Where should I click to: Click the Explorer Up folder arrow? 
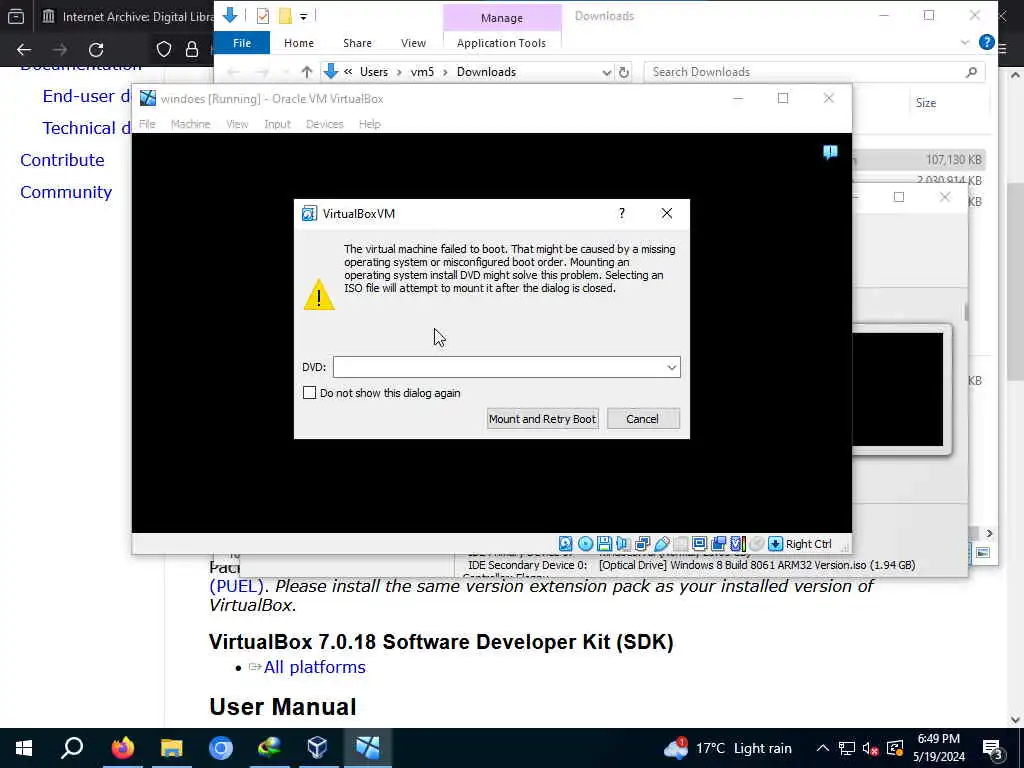[306, 72]
